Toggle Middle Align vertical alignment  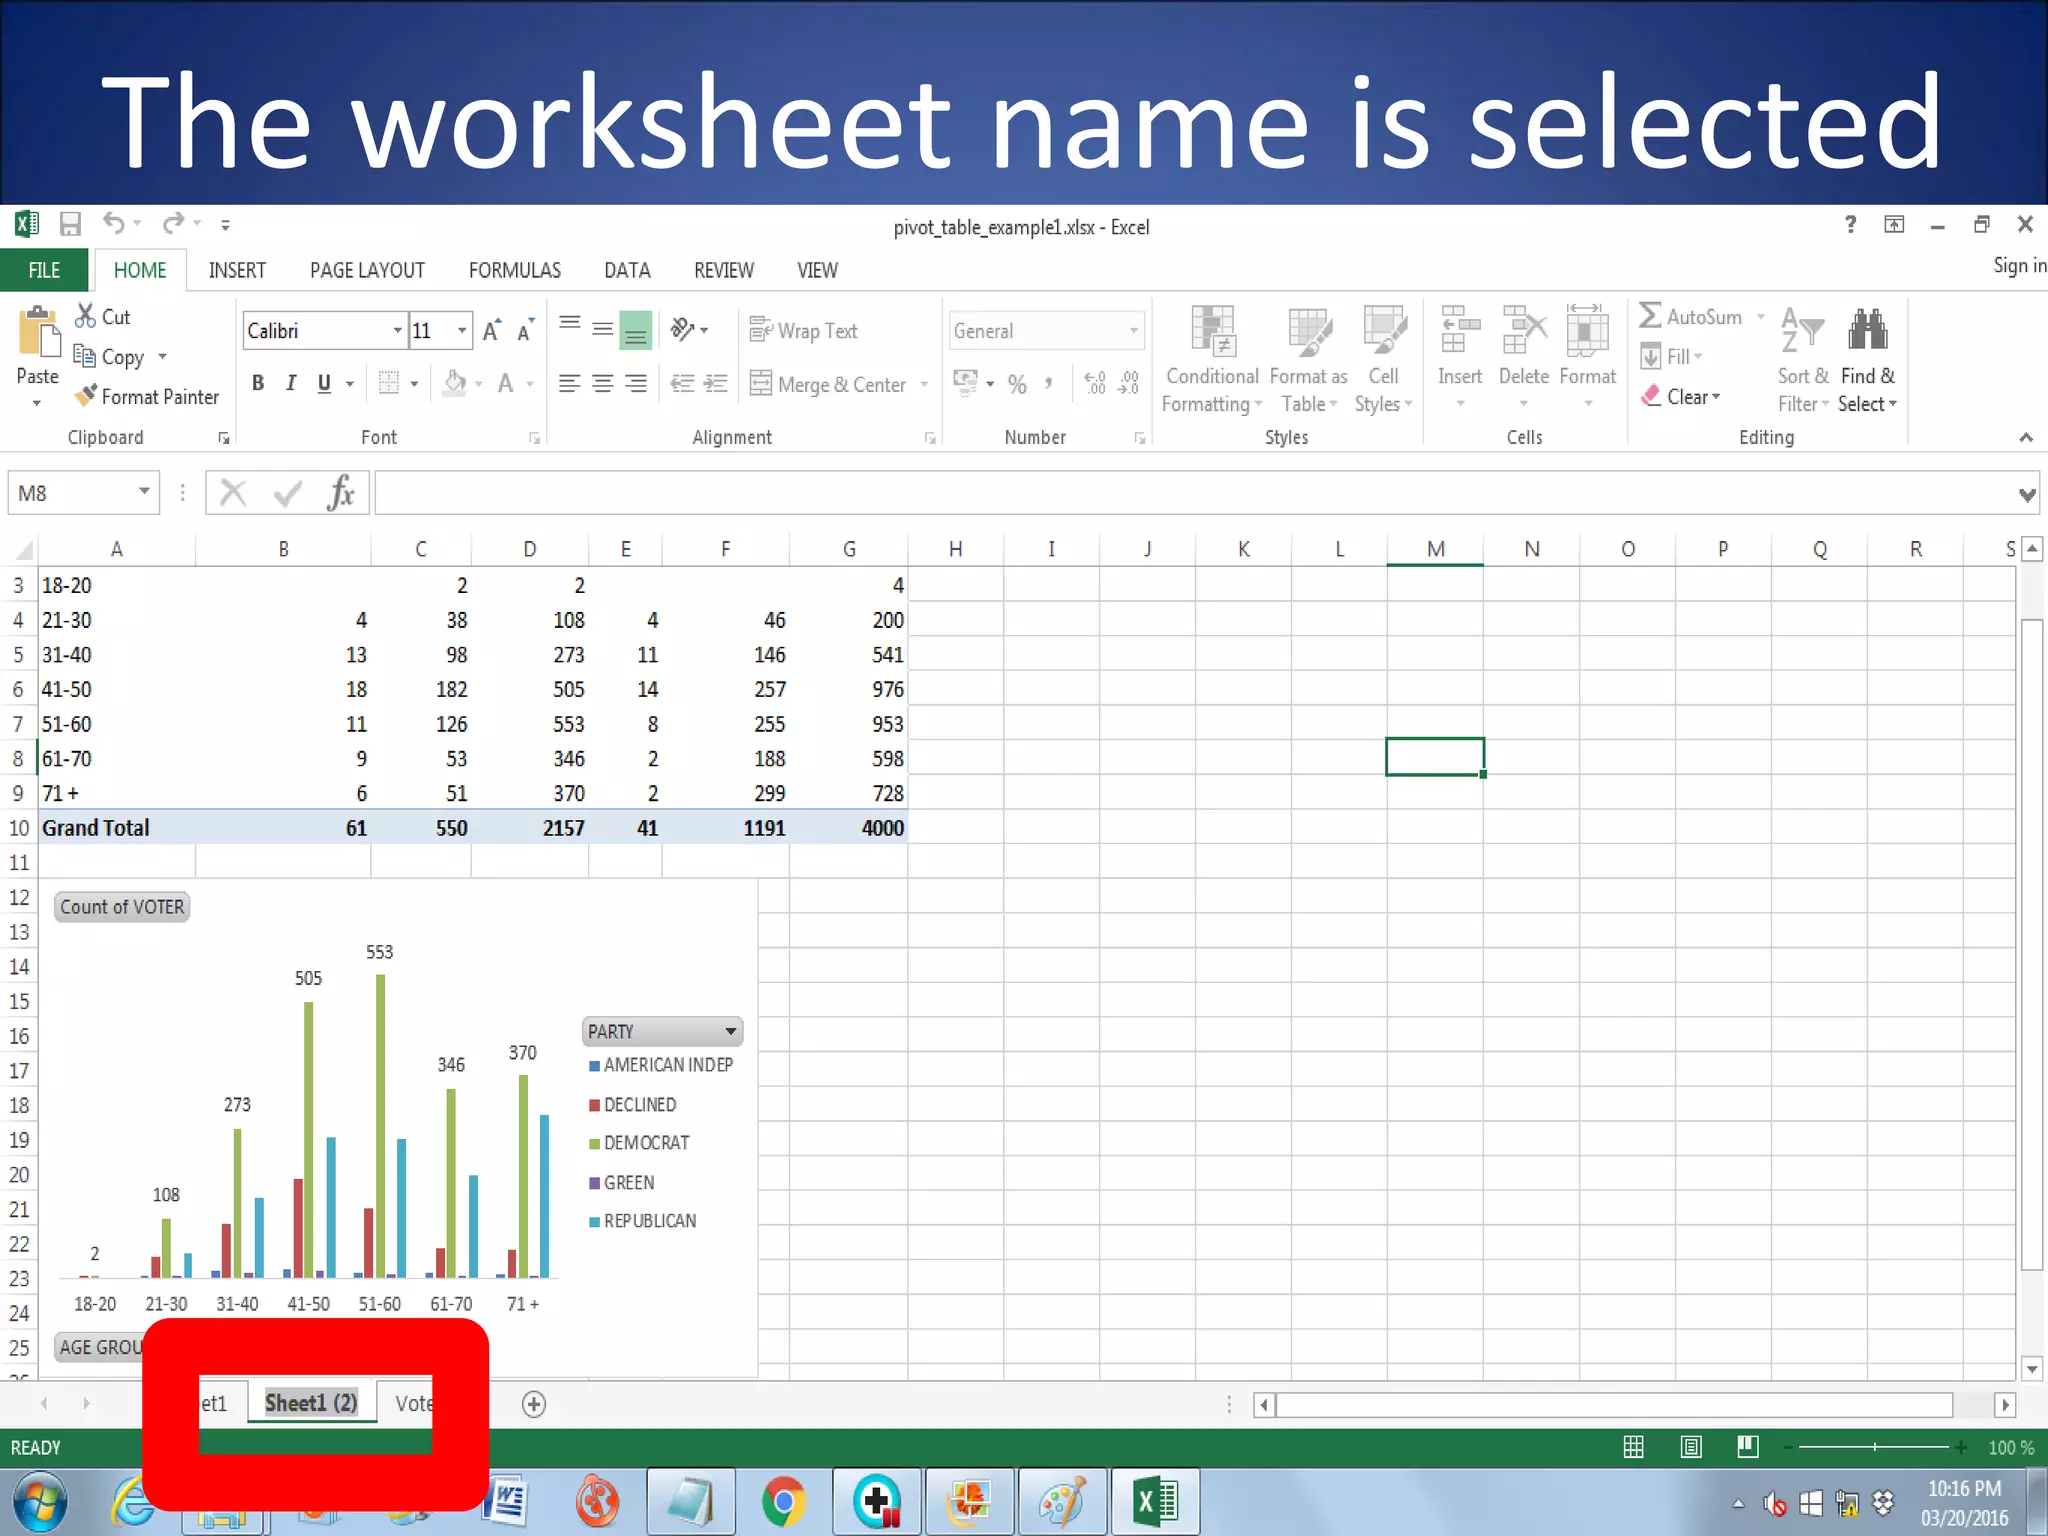tap(602, 329)
